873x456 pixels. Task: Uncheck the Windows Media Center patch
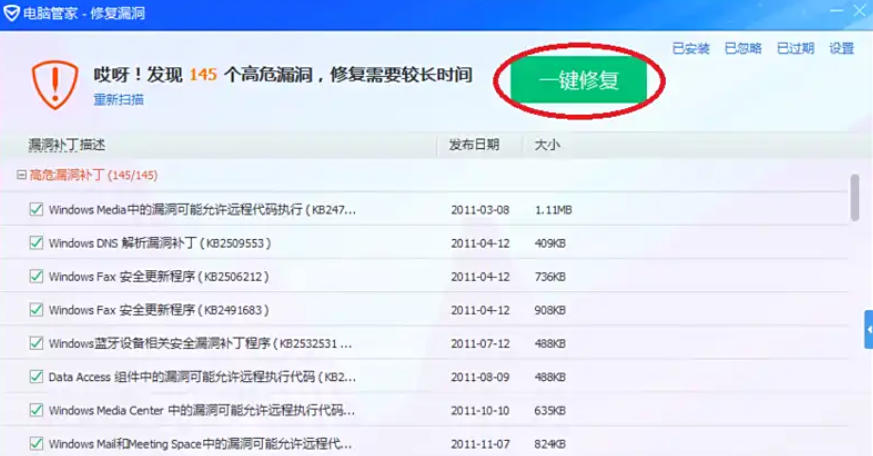(37, 410)
